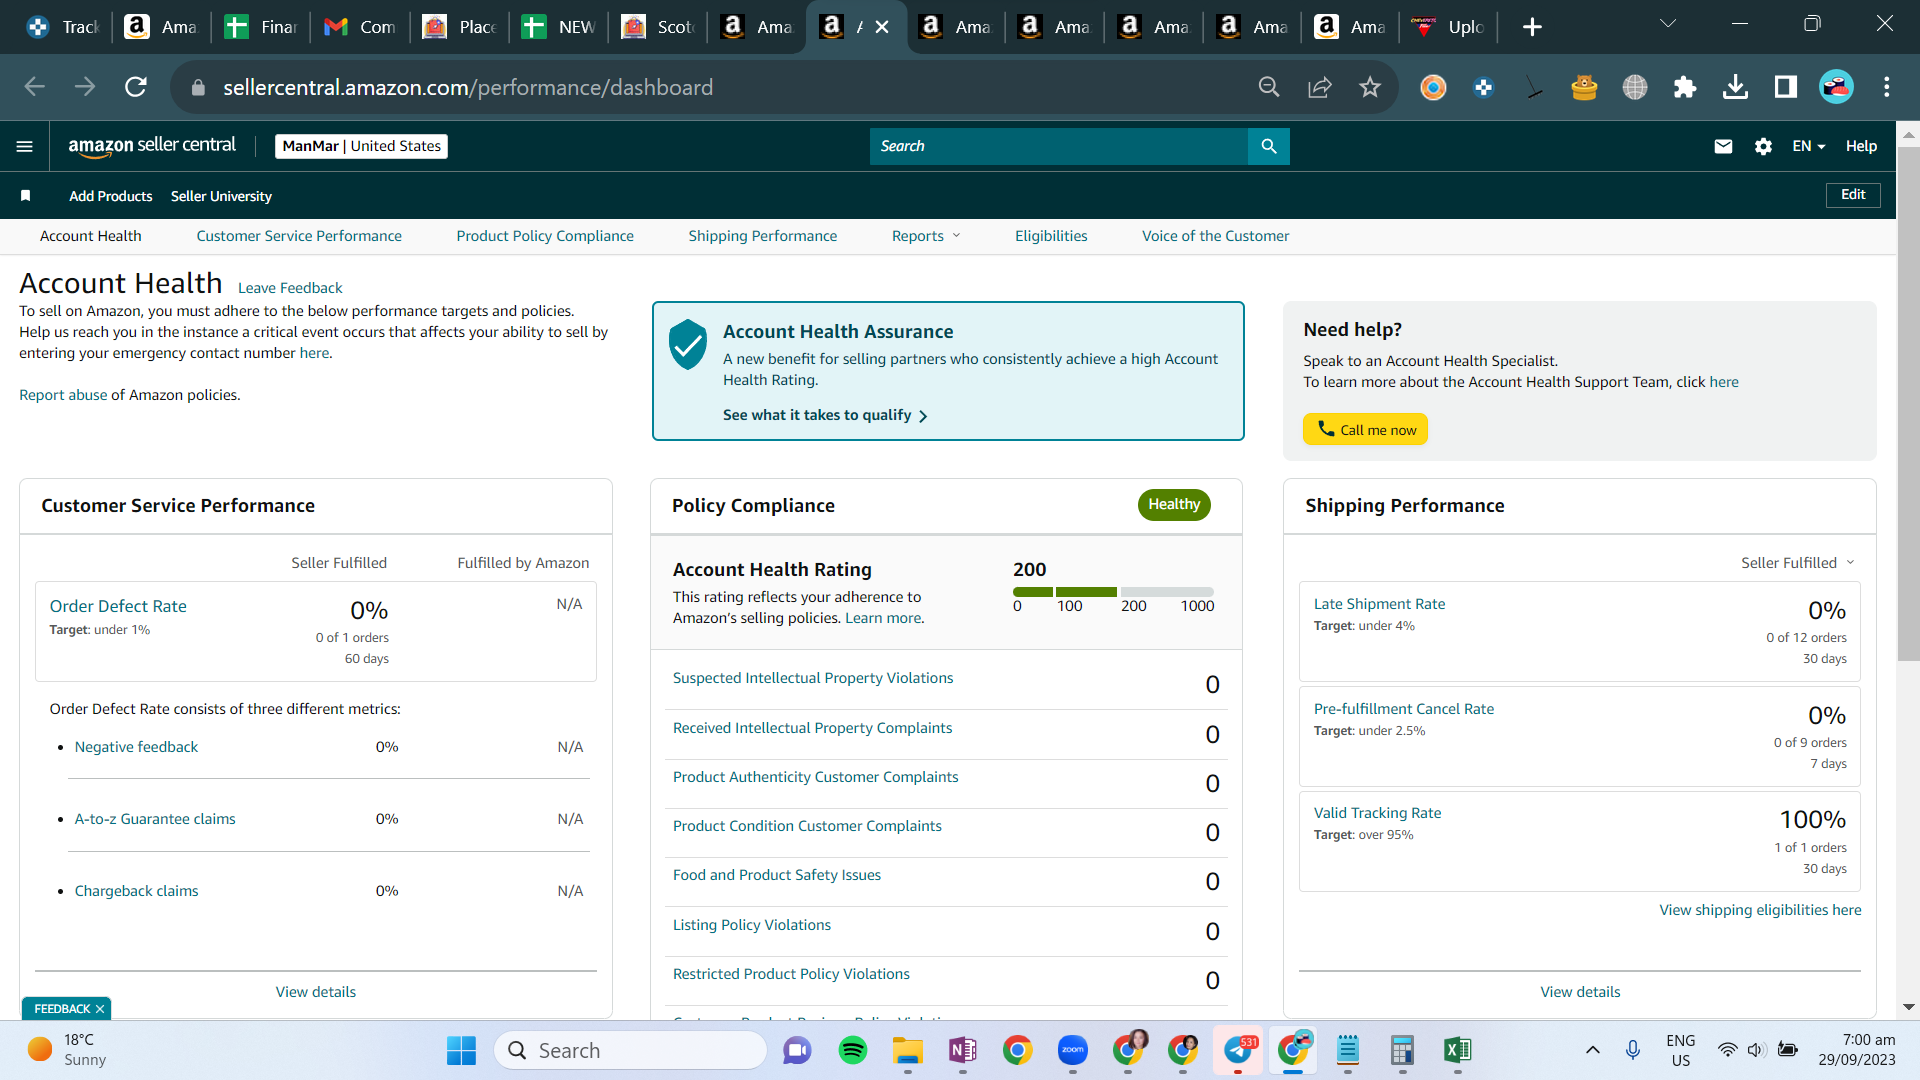Open the Help link in header

(x=1861, y=147)
